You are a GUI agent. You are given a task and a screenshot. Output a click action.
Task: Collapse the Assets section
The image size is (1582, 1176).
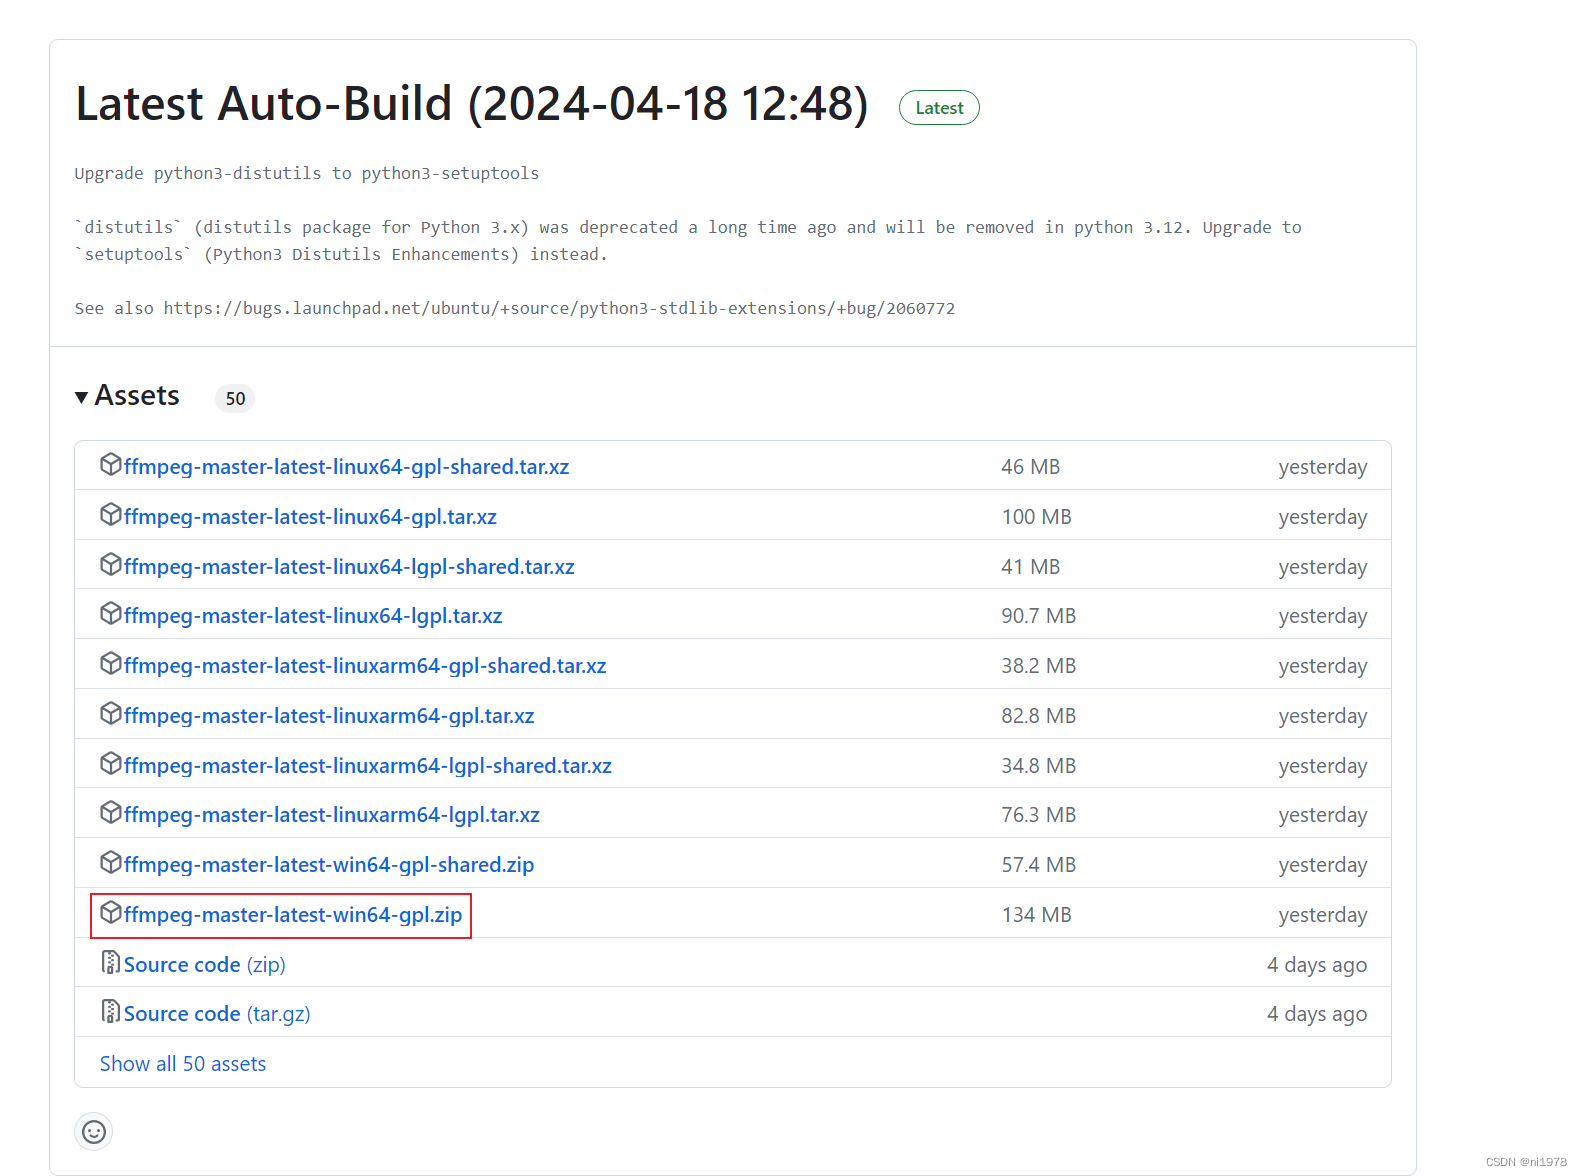[x=127, y=396]
